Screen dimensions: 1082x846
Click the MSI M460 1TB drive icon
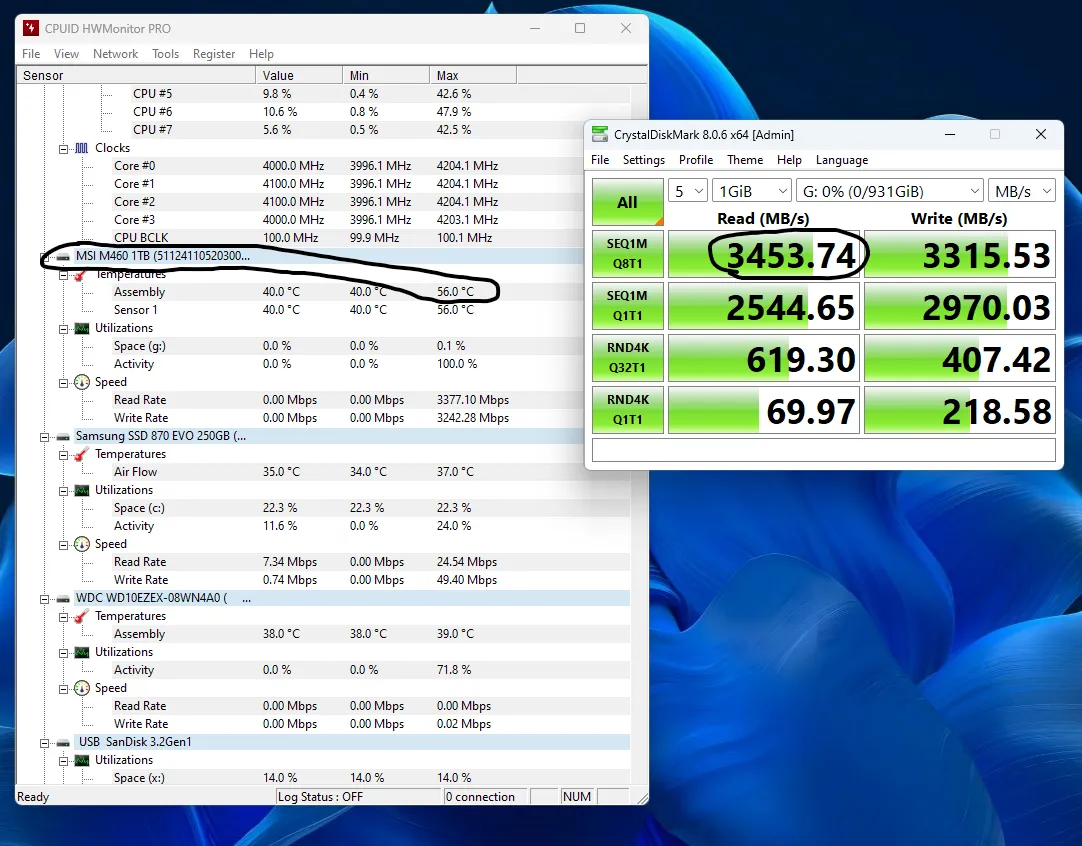[x=63, y=256]
